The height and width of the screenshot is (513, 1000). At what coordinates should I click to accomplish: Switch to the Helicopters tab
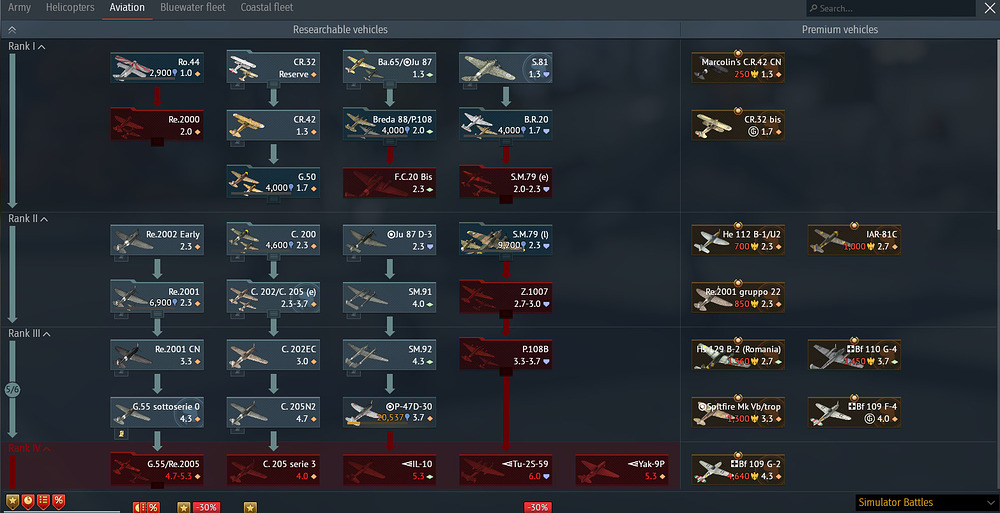(x=70, y=8)
